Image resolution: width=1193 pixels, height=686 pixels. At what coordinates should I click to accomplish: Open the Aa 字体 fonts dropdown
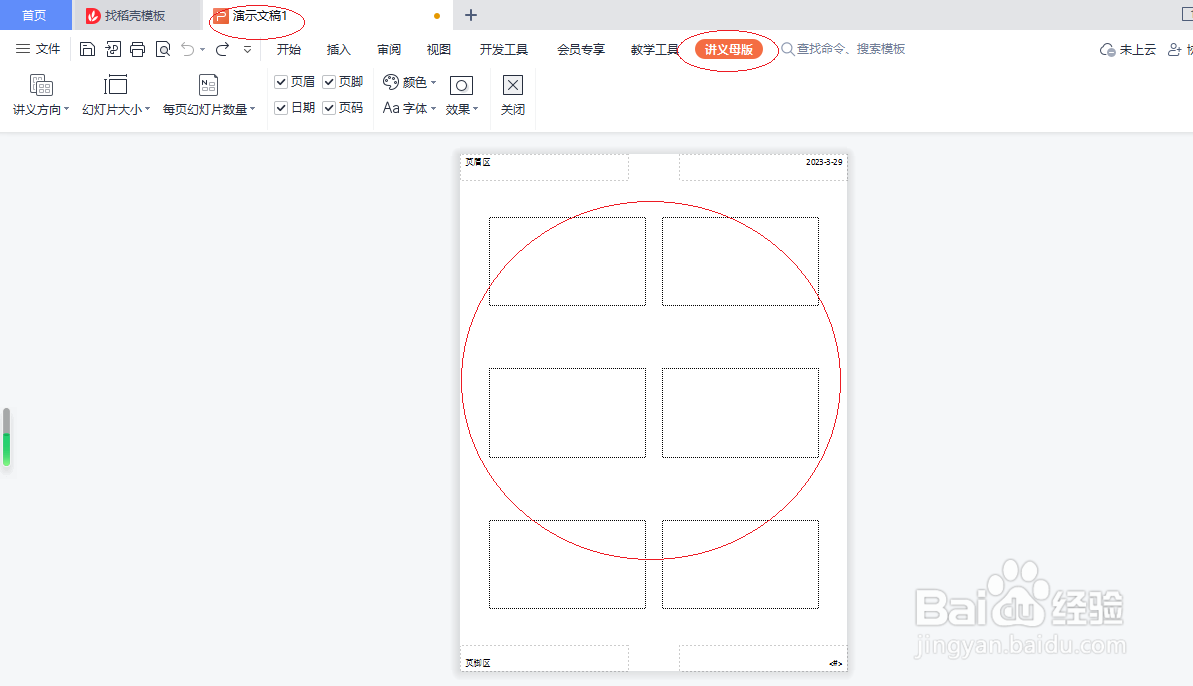click(409, 108)
